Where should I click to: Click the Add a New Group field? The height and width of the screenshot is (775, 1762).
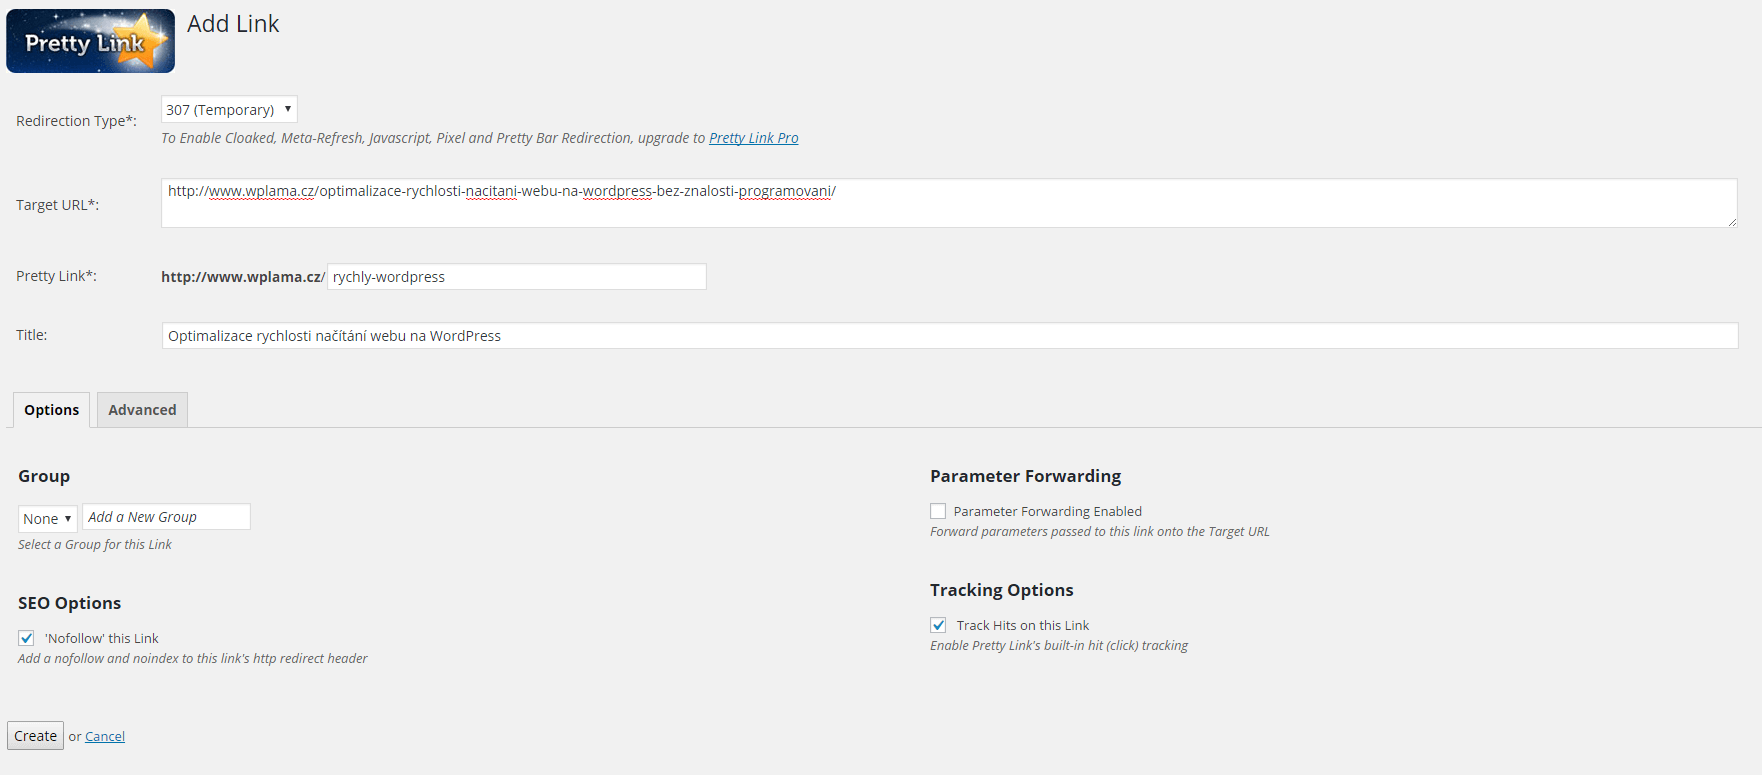click(x=166, y=517)
